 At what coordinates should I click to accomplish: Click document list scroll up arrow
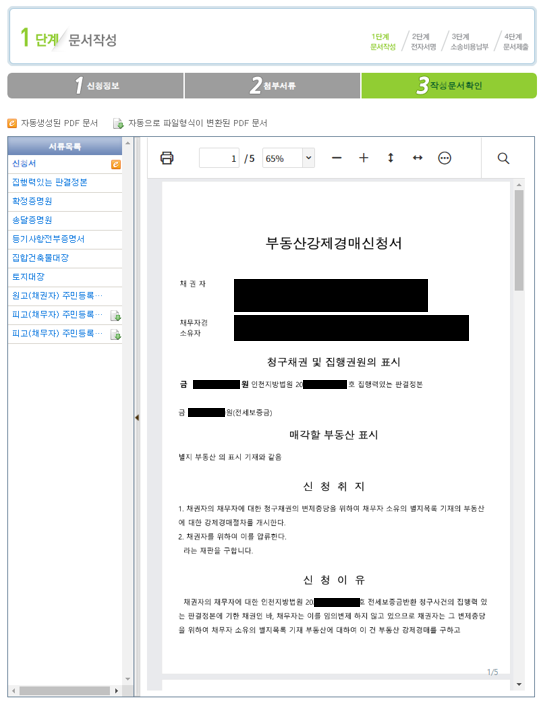coord(128,143)
